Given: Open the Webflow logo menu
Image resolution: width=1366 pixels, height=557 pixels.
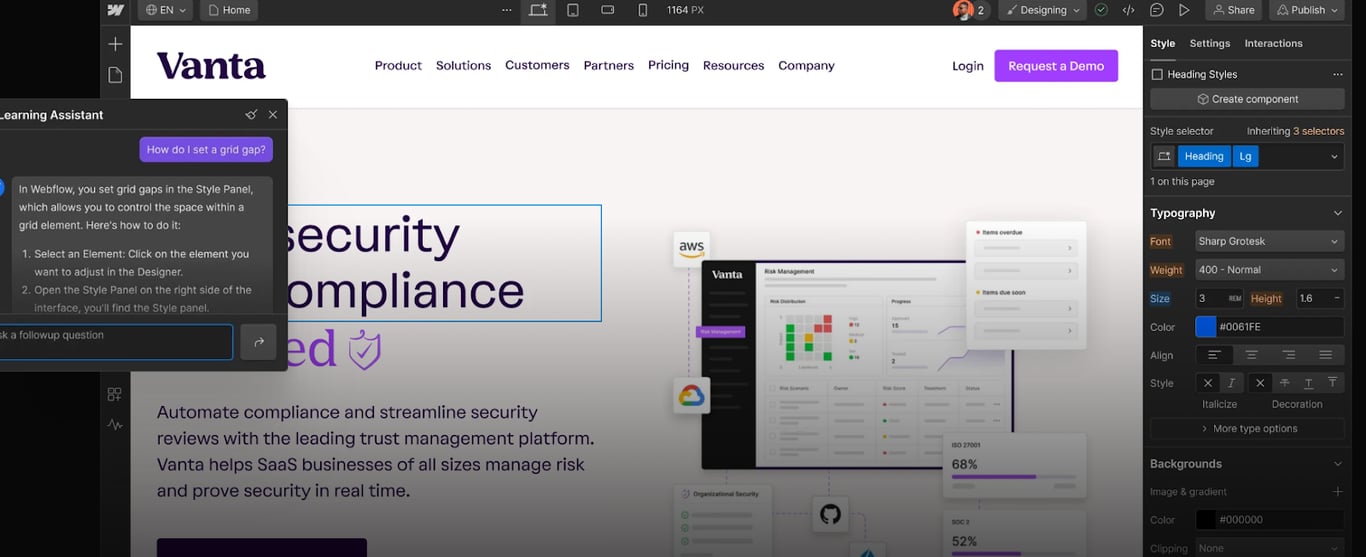Looking at the screenshot, I should tap(115, 10).
